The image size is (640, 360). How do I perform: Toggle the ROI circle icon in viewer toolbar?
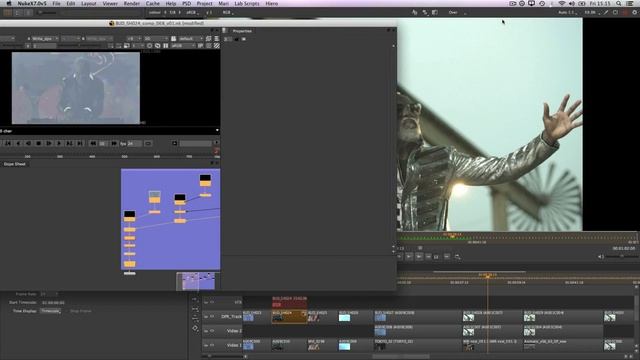[x=149, y=46]
